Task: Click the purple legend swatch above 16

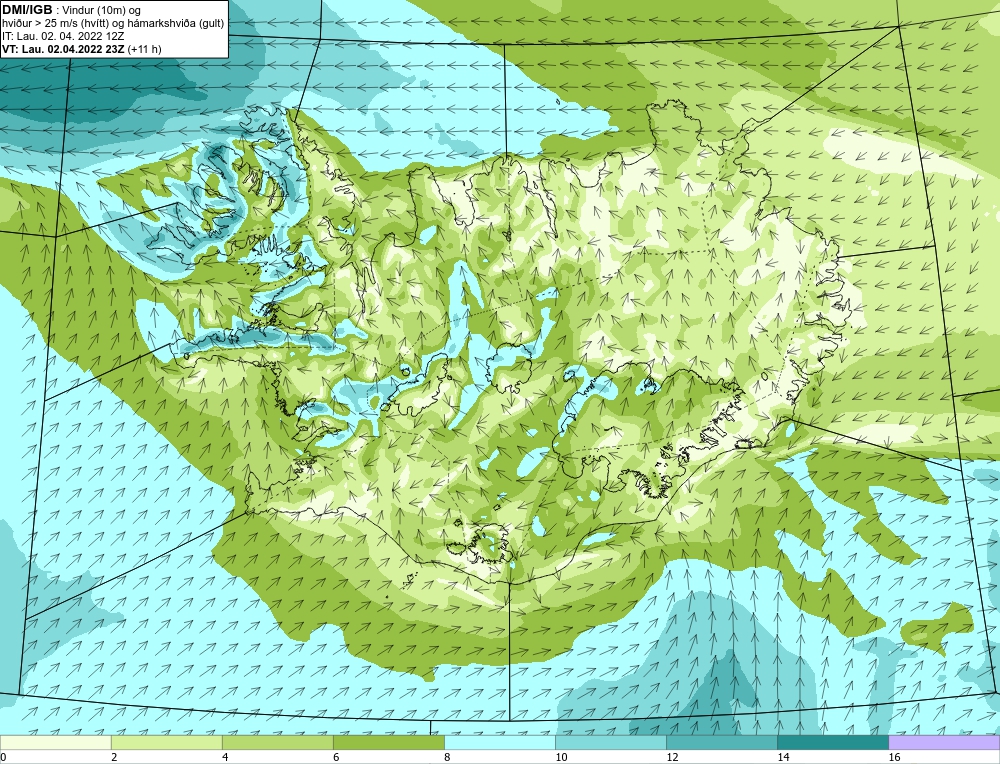Action: [944, 742]
